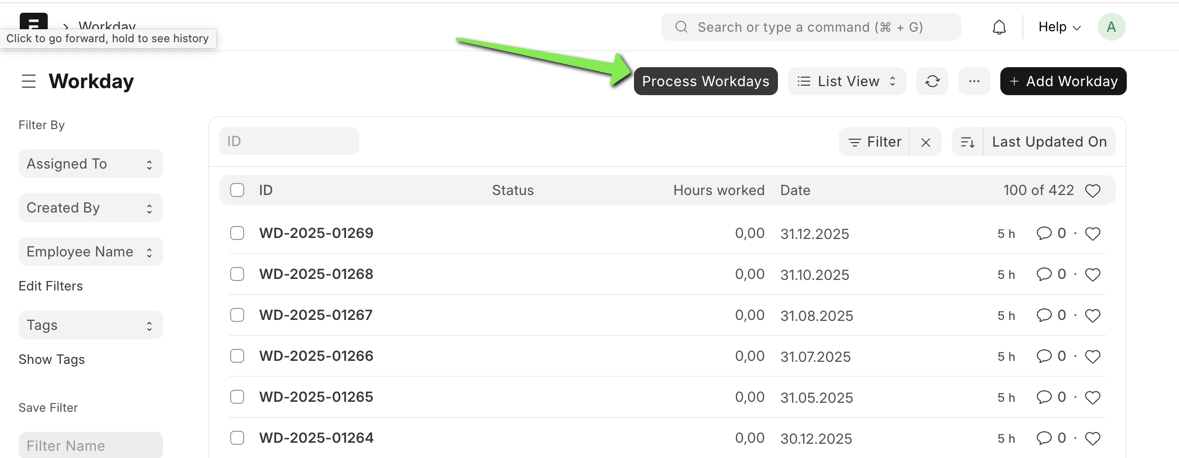Image resolution: width=1179 pixels, height=458 pixels.
Task: Open comments for WD-2025-01264
Action: (x=1051, y=438)
